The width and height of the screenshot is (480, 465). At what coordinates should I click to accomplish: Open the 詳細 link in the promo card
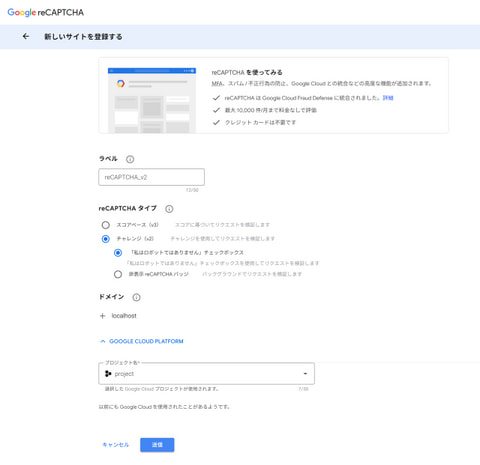[388, 98]
